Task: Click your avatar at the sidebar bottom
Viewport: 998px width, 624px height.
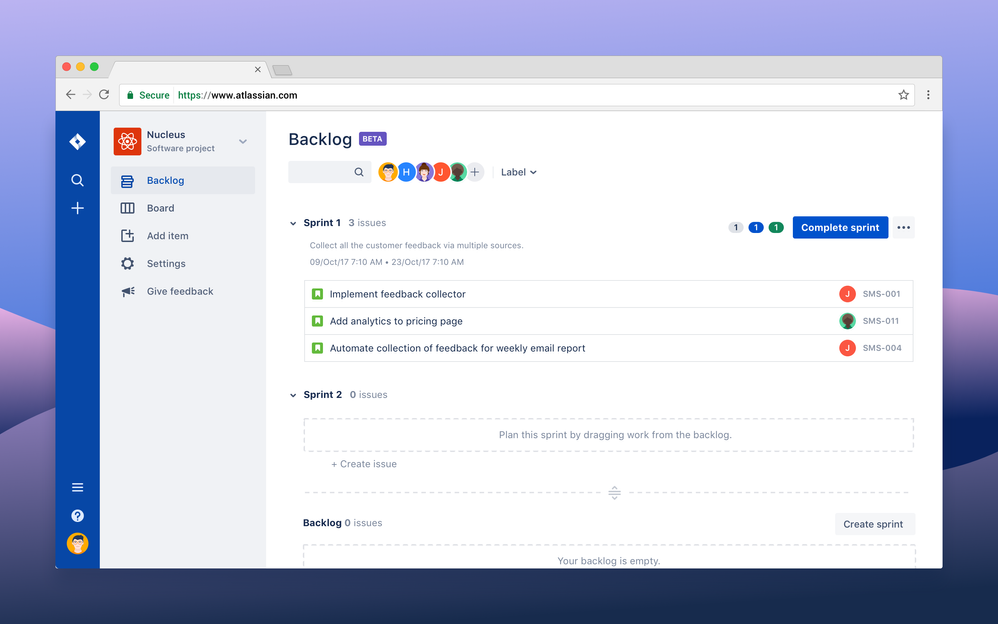Action: pos(77,543)
